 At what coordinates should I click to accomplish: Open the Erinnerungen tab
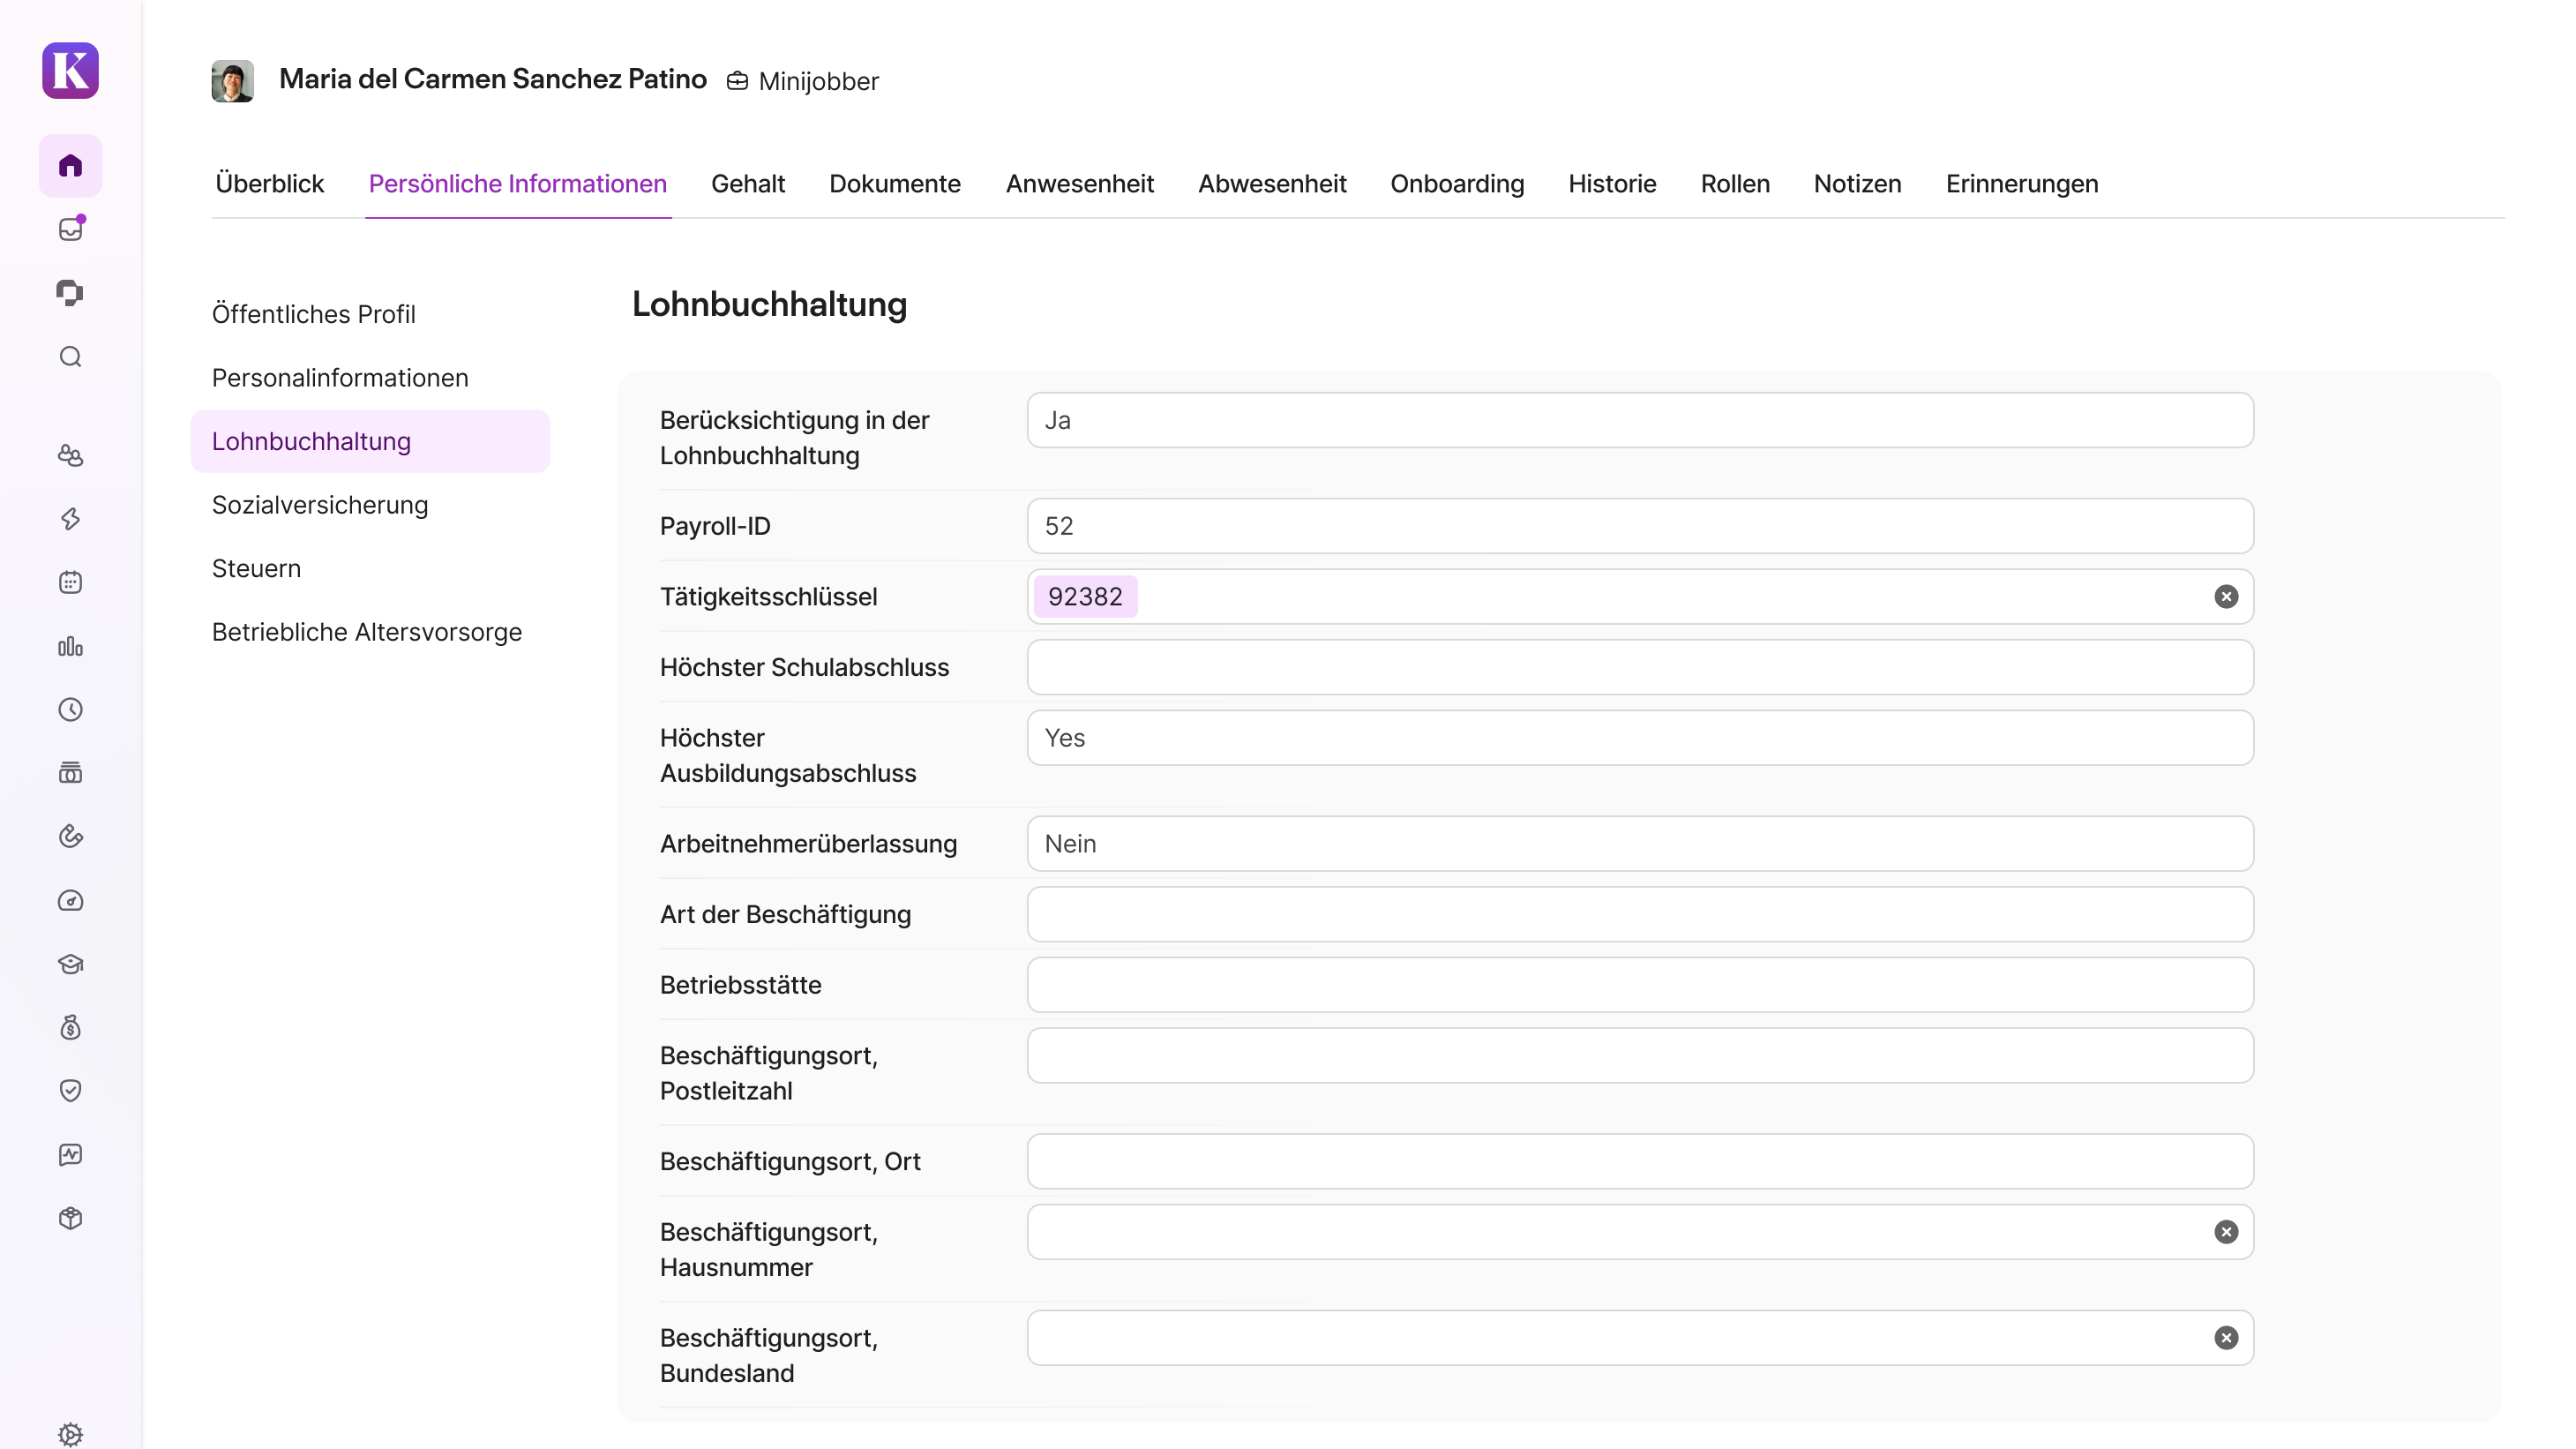(2021, 184)
